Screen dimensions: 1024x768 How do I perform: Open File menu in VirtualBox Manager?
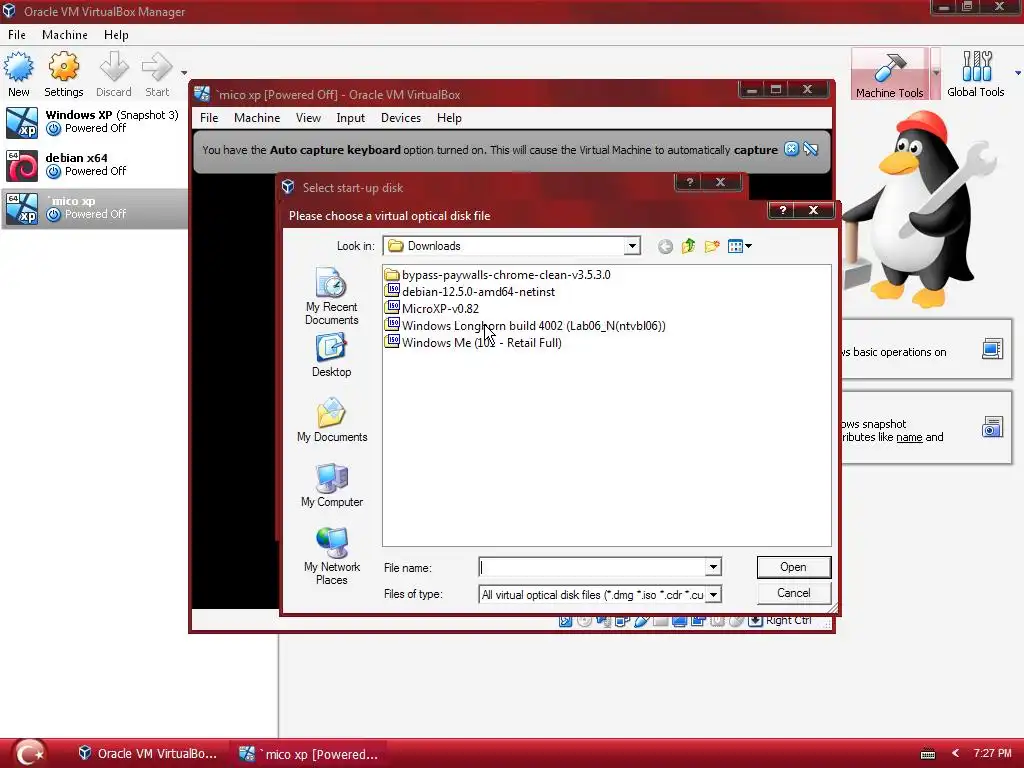(x=17, y=35)
